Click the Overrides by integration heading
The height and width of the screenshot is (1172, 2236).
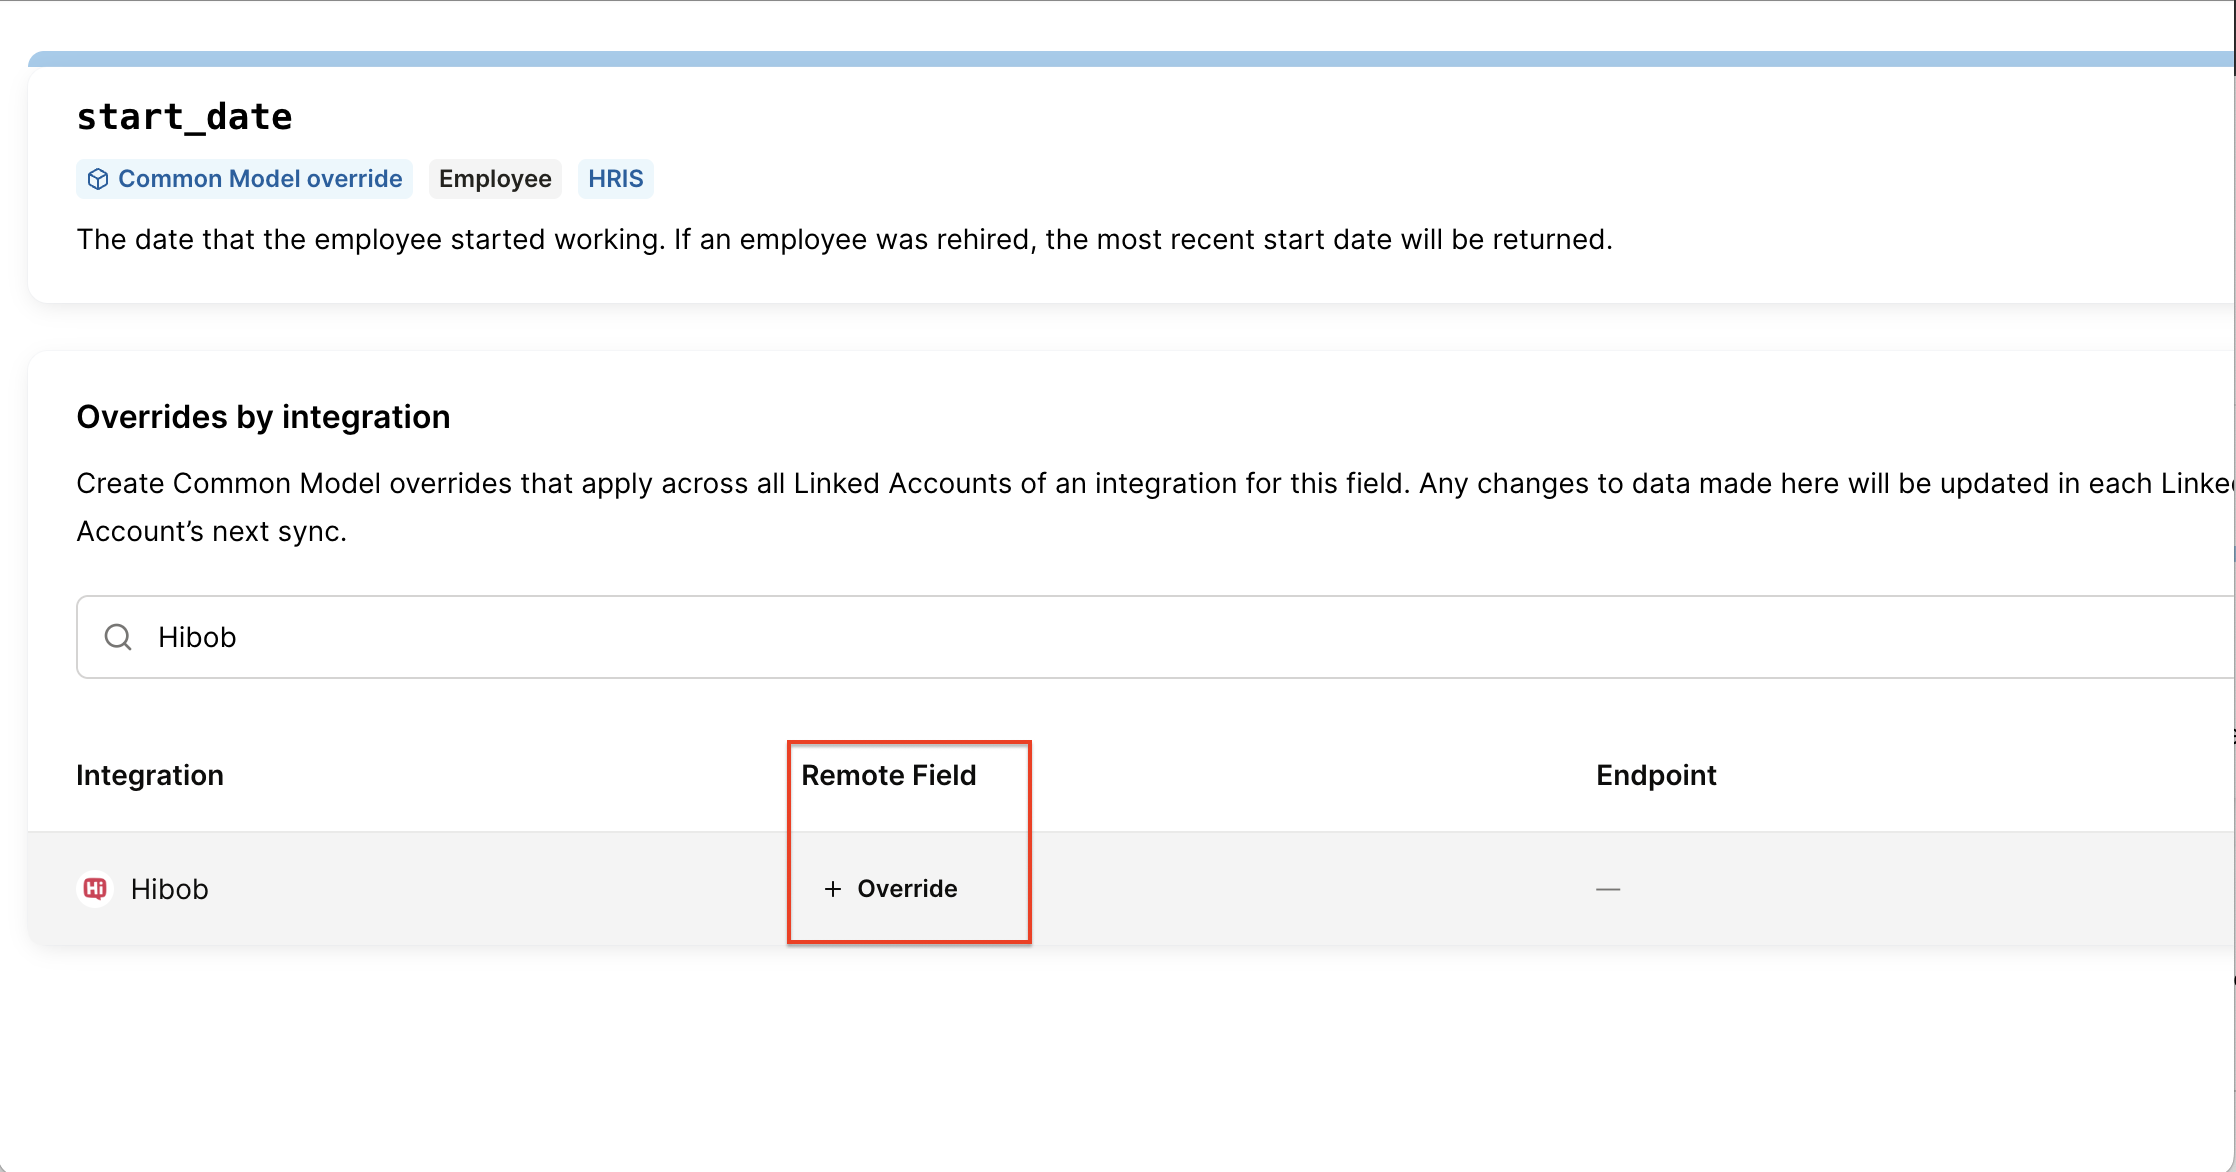coord(263,417)
